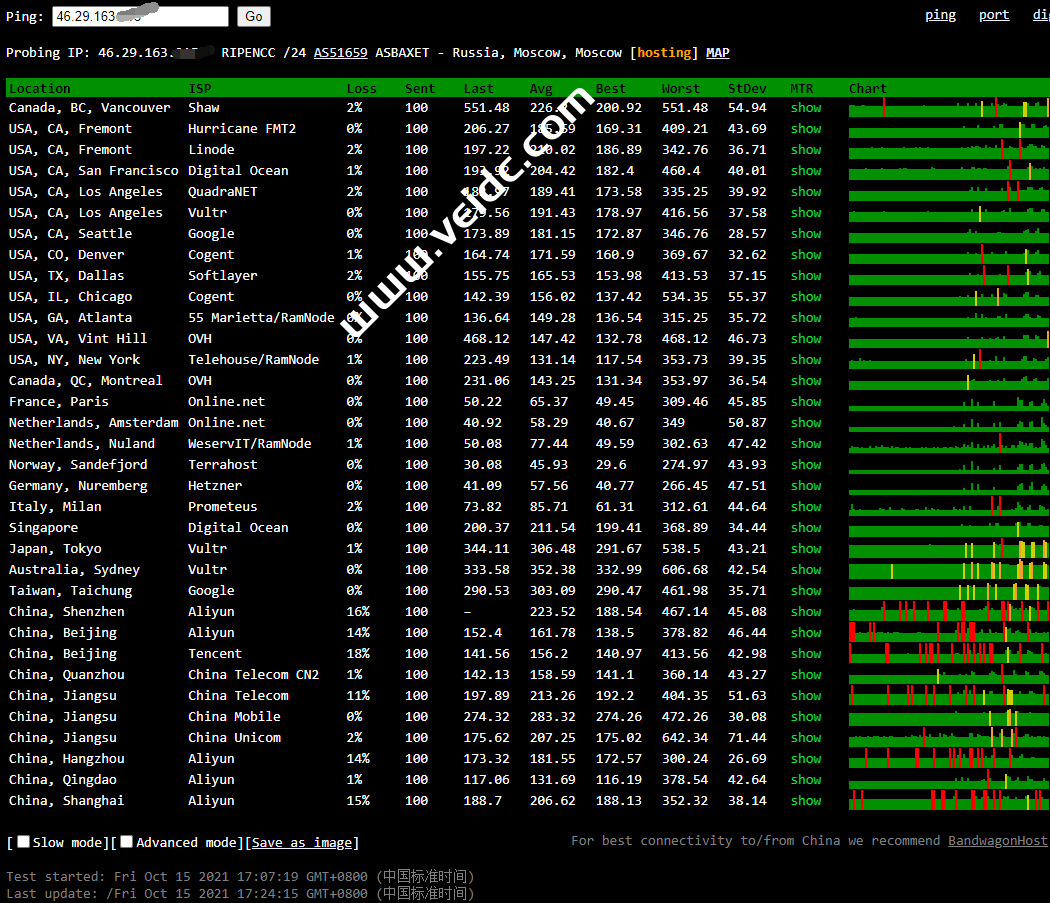This screenshot has height=903, width=1050.
Task: Click the Location column header
Action: [40, 88]
